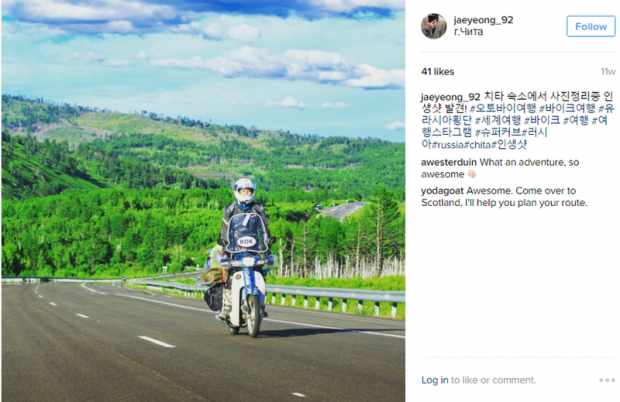This screenshot has width=620, height=402.
Task: Open the #russia hashtag
Action: (447, 145)
